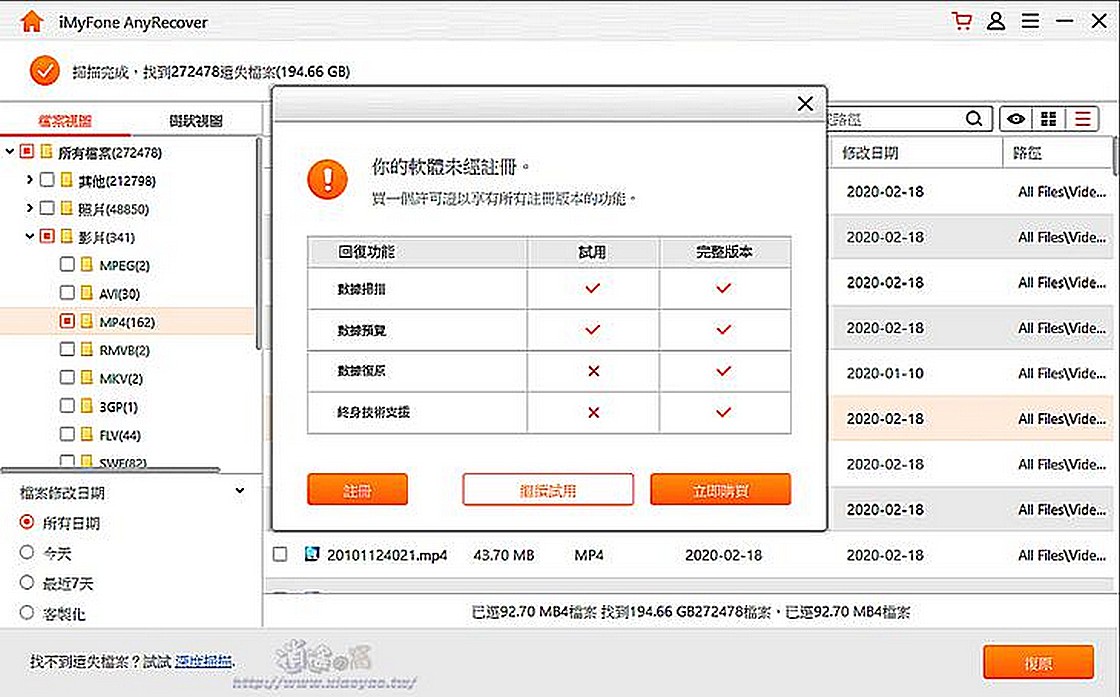Screen dimensions: 1120x697
Task: Open the hamburger menu icon
Action: click(x=1030, y=21)
